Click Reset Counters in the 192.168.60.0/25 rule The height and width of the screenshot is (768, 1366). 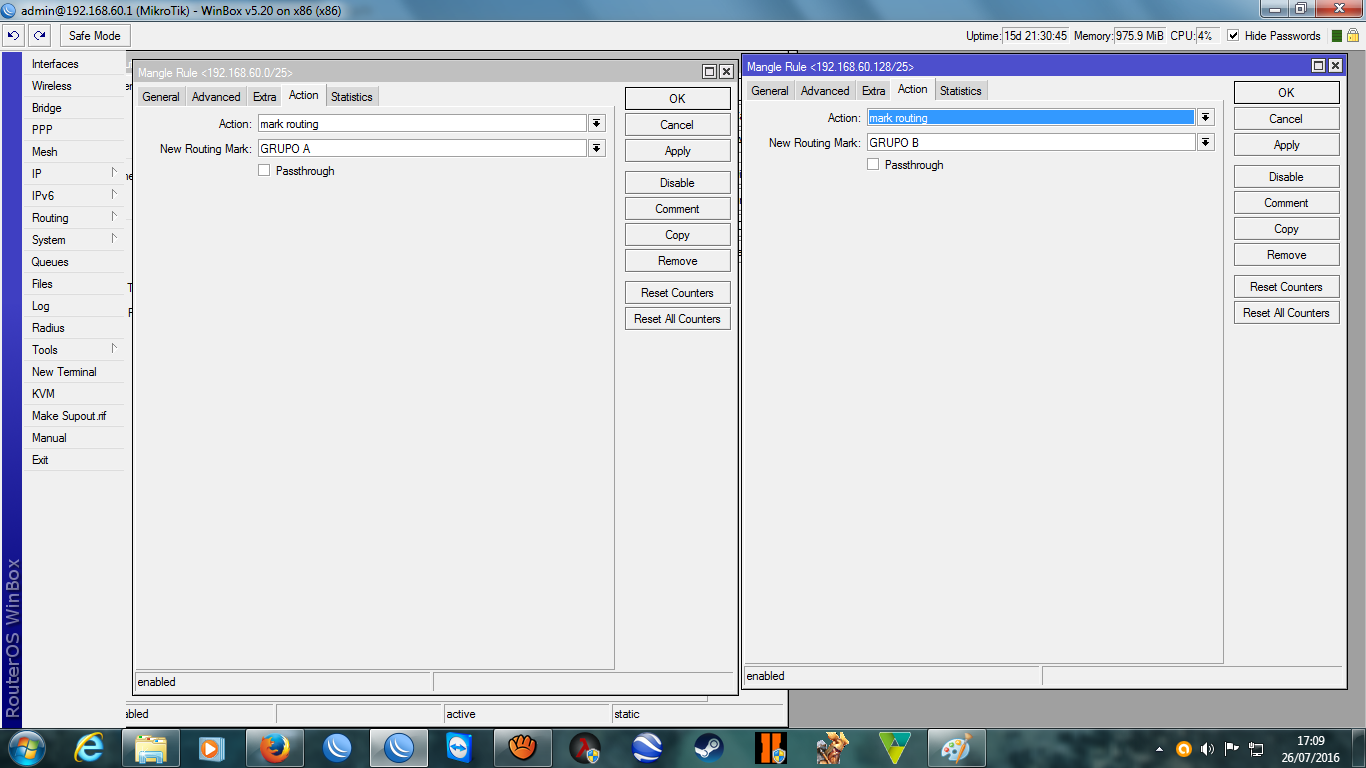(677, 293)
